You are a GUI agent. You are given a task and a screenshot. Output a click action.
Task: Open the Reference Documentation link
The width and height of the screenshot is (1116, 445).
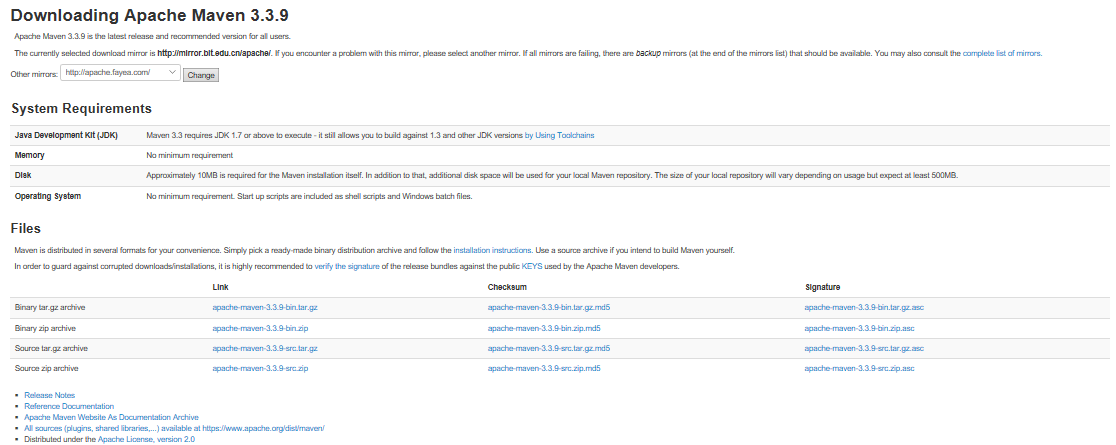[x=69, y=406]
